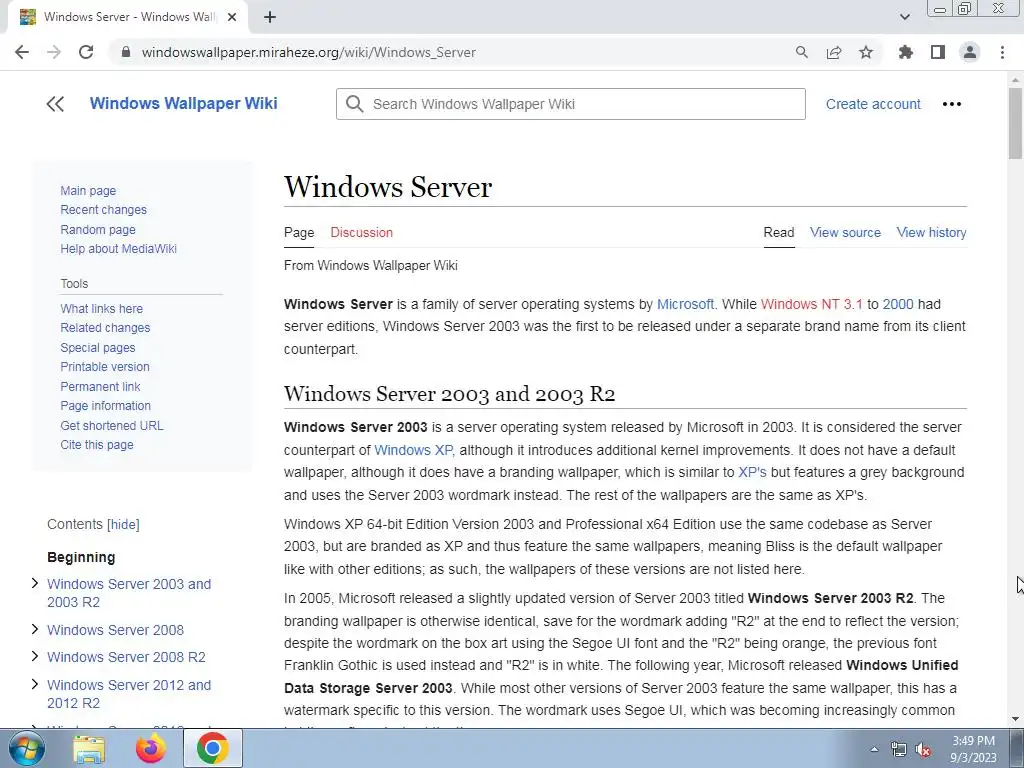Reload the page with the refresh icon

pos(86,52)
